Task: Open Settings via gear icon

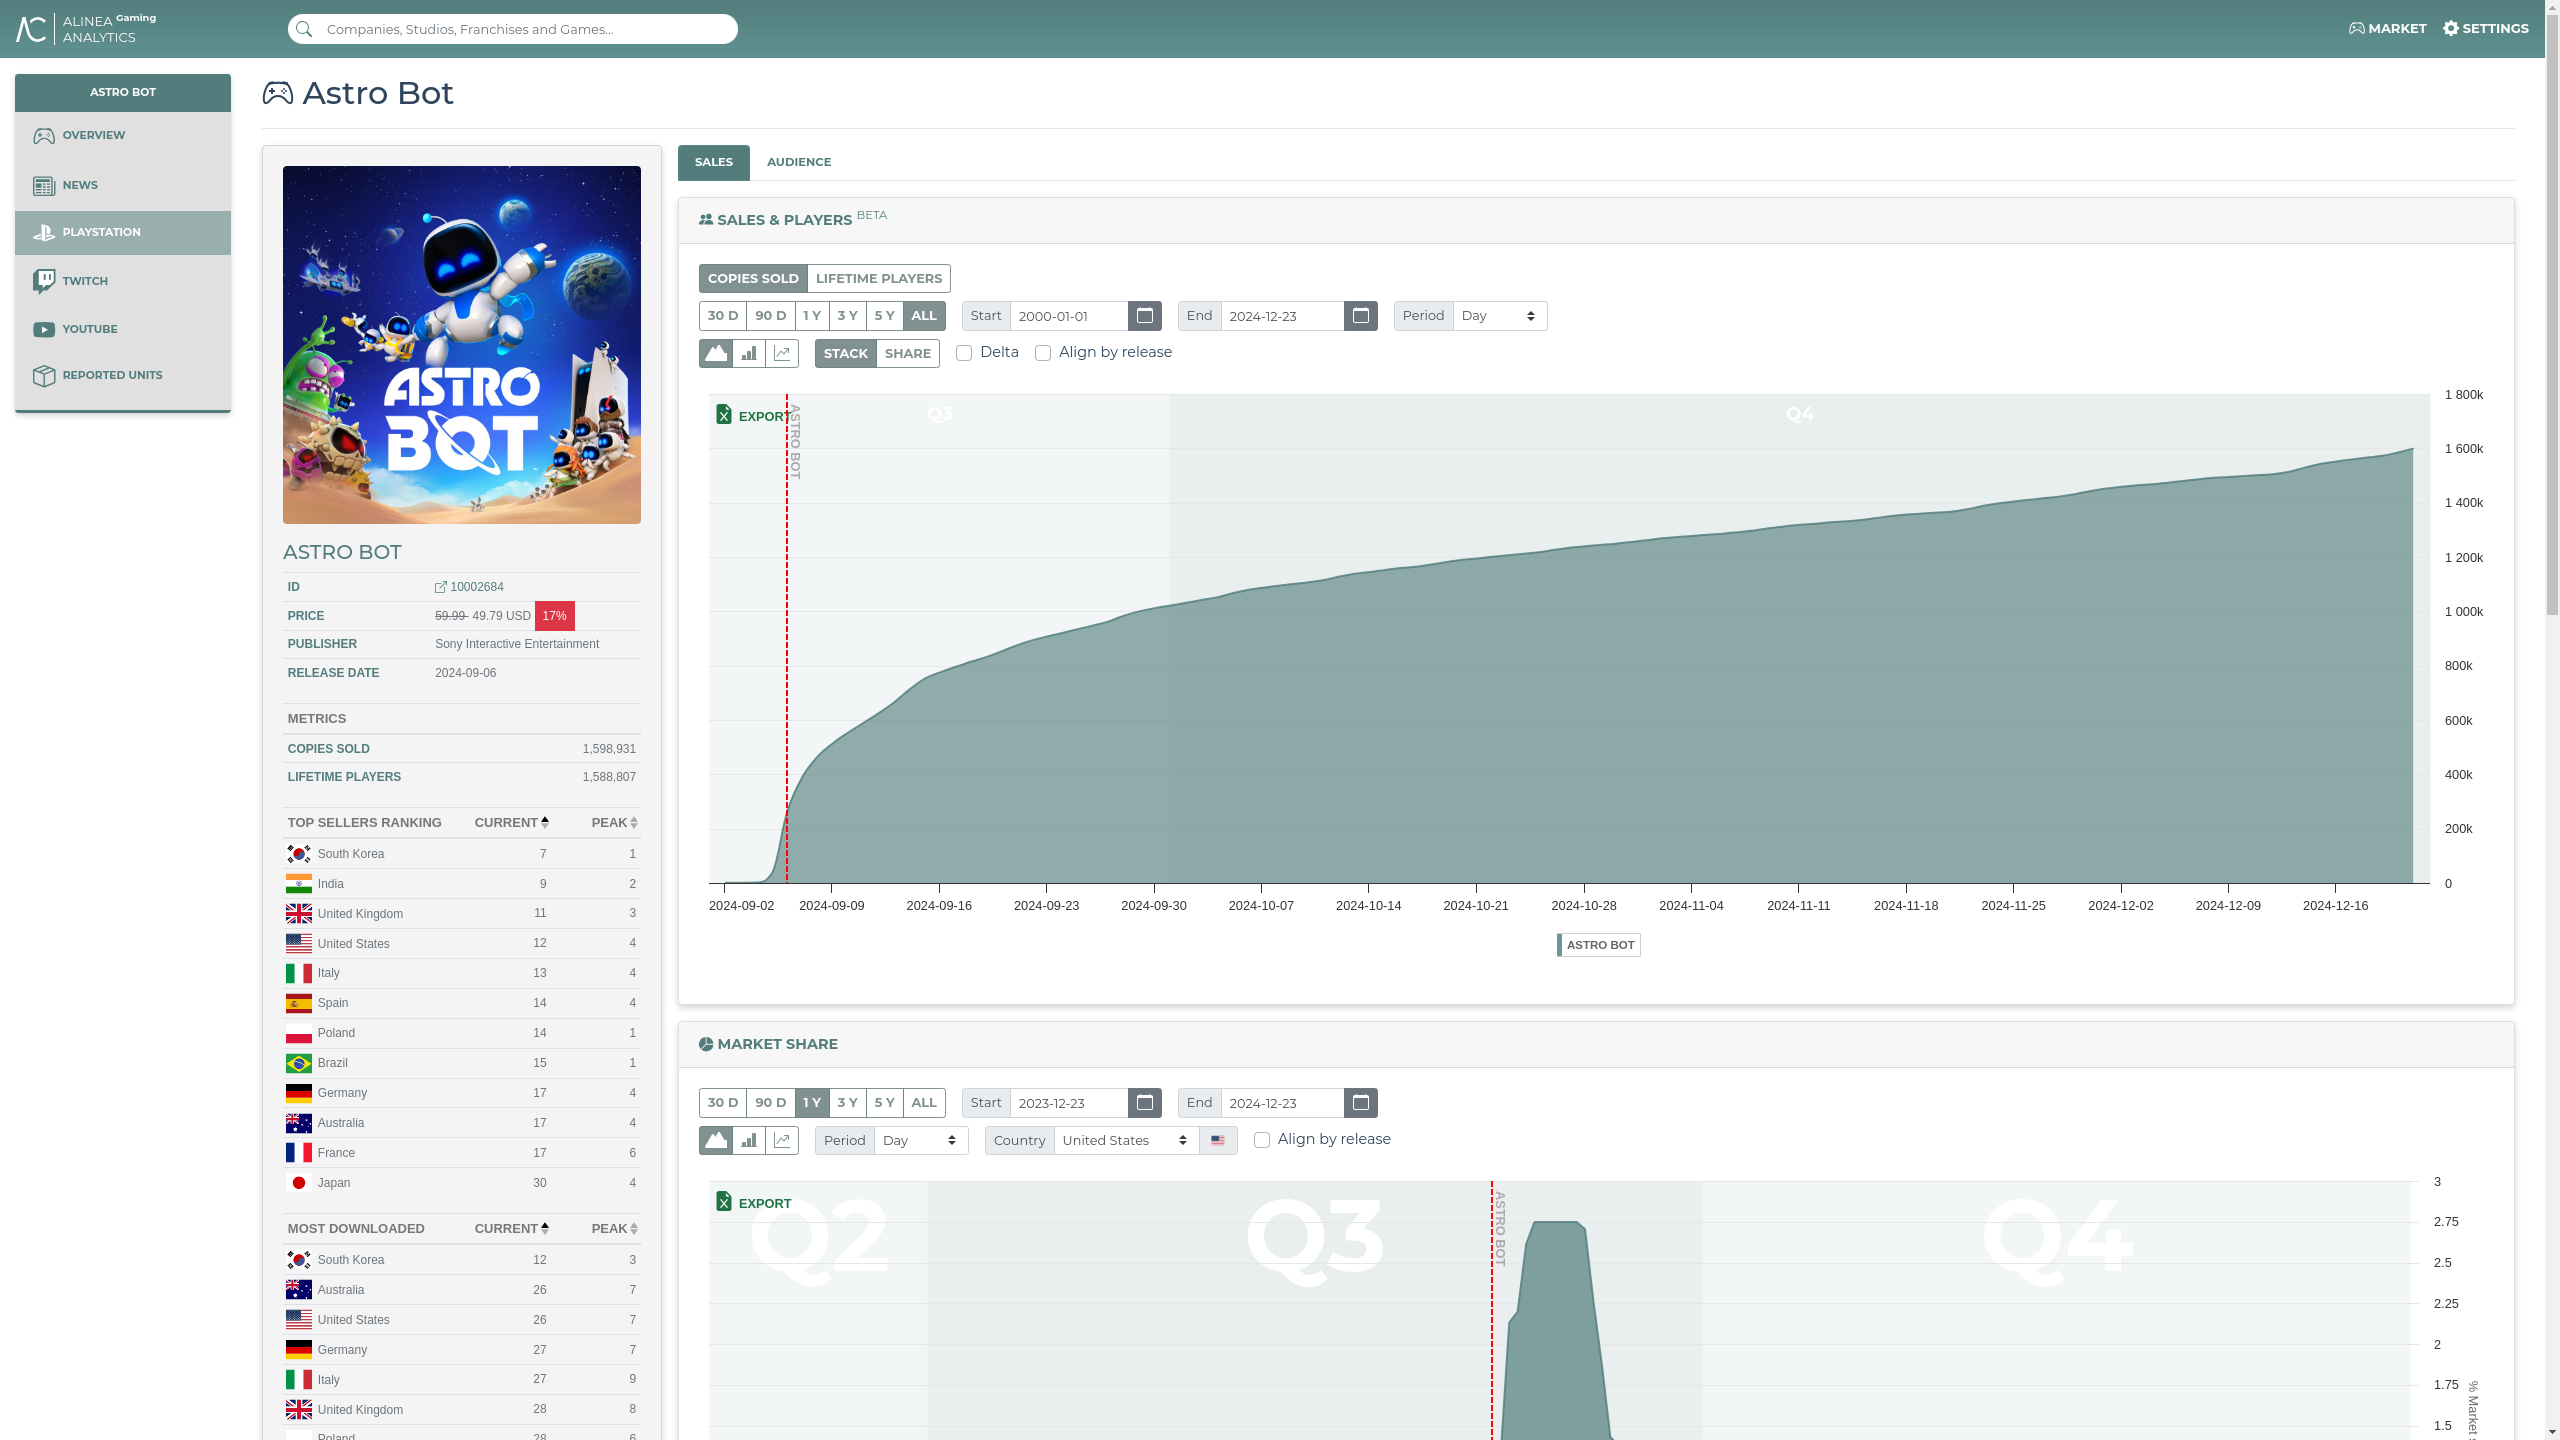Action: pos(2486,29)
